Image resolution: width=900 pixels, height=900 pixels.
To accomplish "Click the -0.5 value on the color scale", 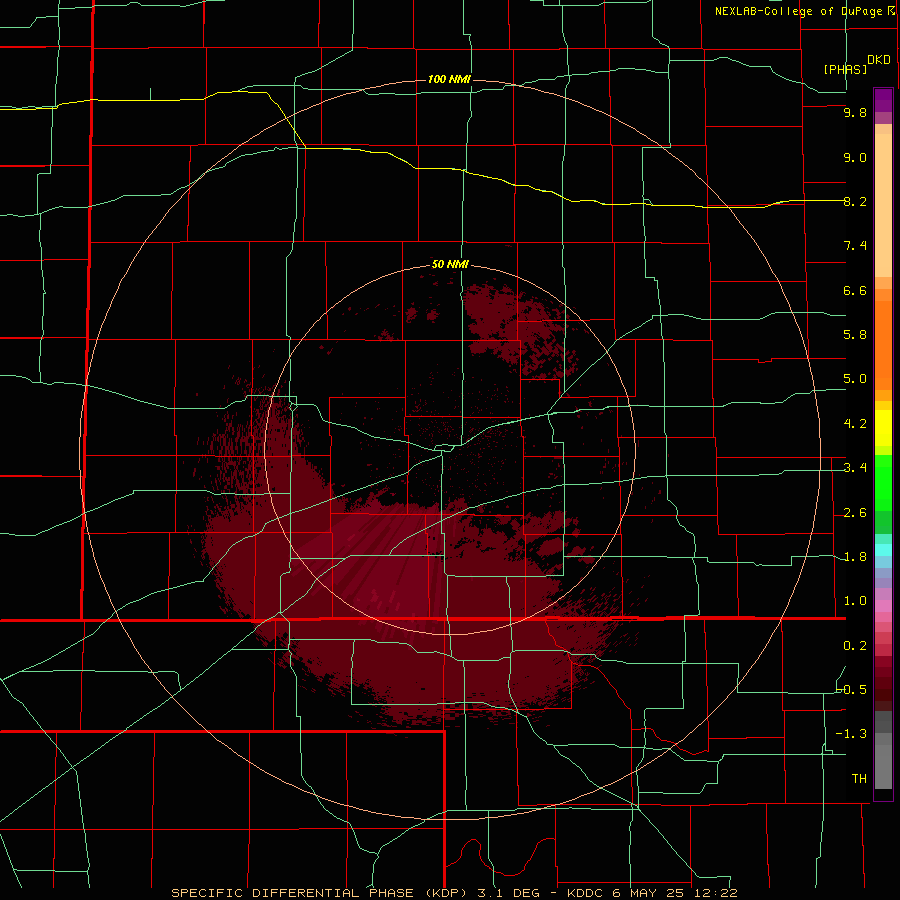I will tap(852, 689).
